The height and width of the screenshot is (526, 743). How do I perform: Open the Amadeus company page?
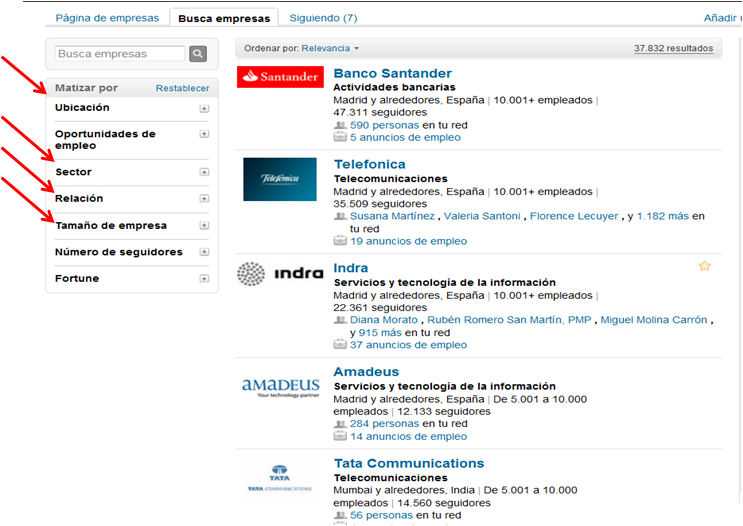(x=366, y=372)
